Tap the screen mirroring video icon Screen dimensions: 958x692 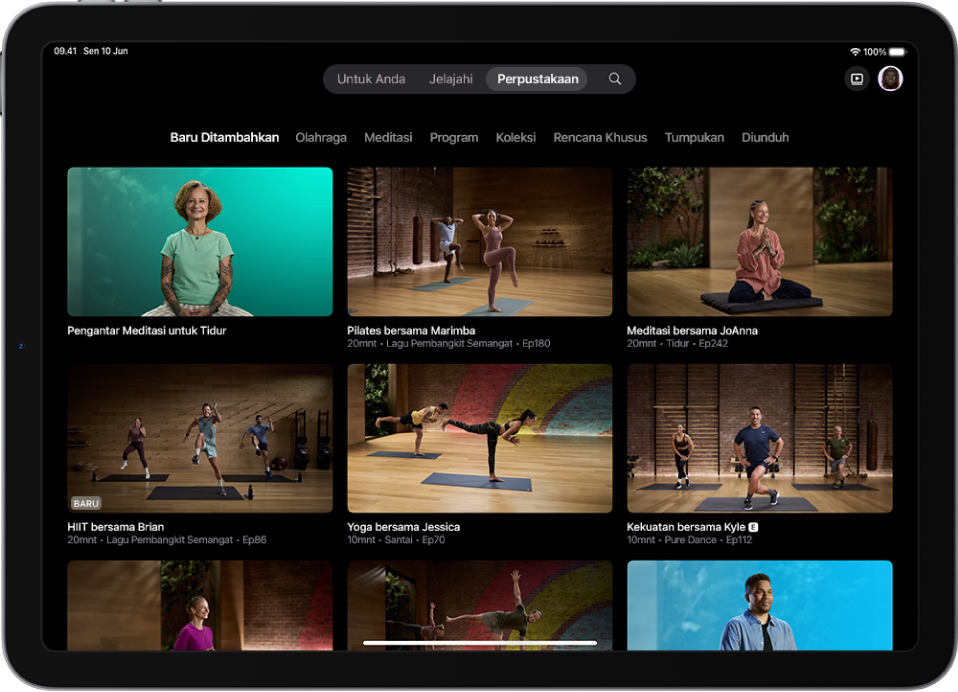coord(857,79)
